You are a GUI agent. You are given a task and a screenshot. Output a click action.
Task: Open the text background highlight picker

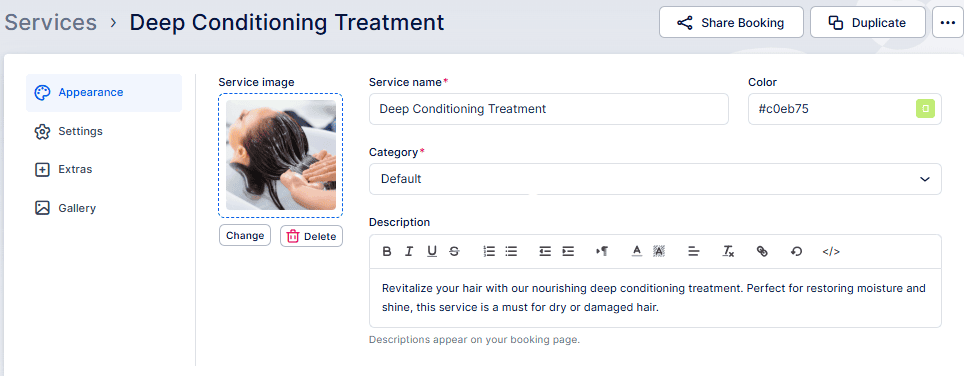pos(659,251)
